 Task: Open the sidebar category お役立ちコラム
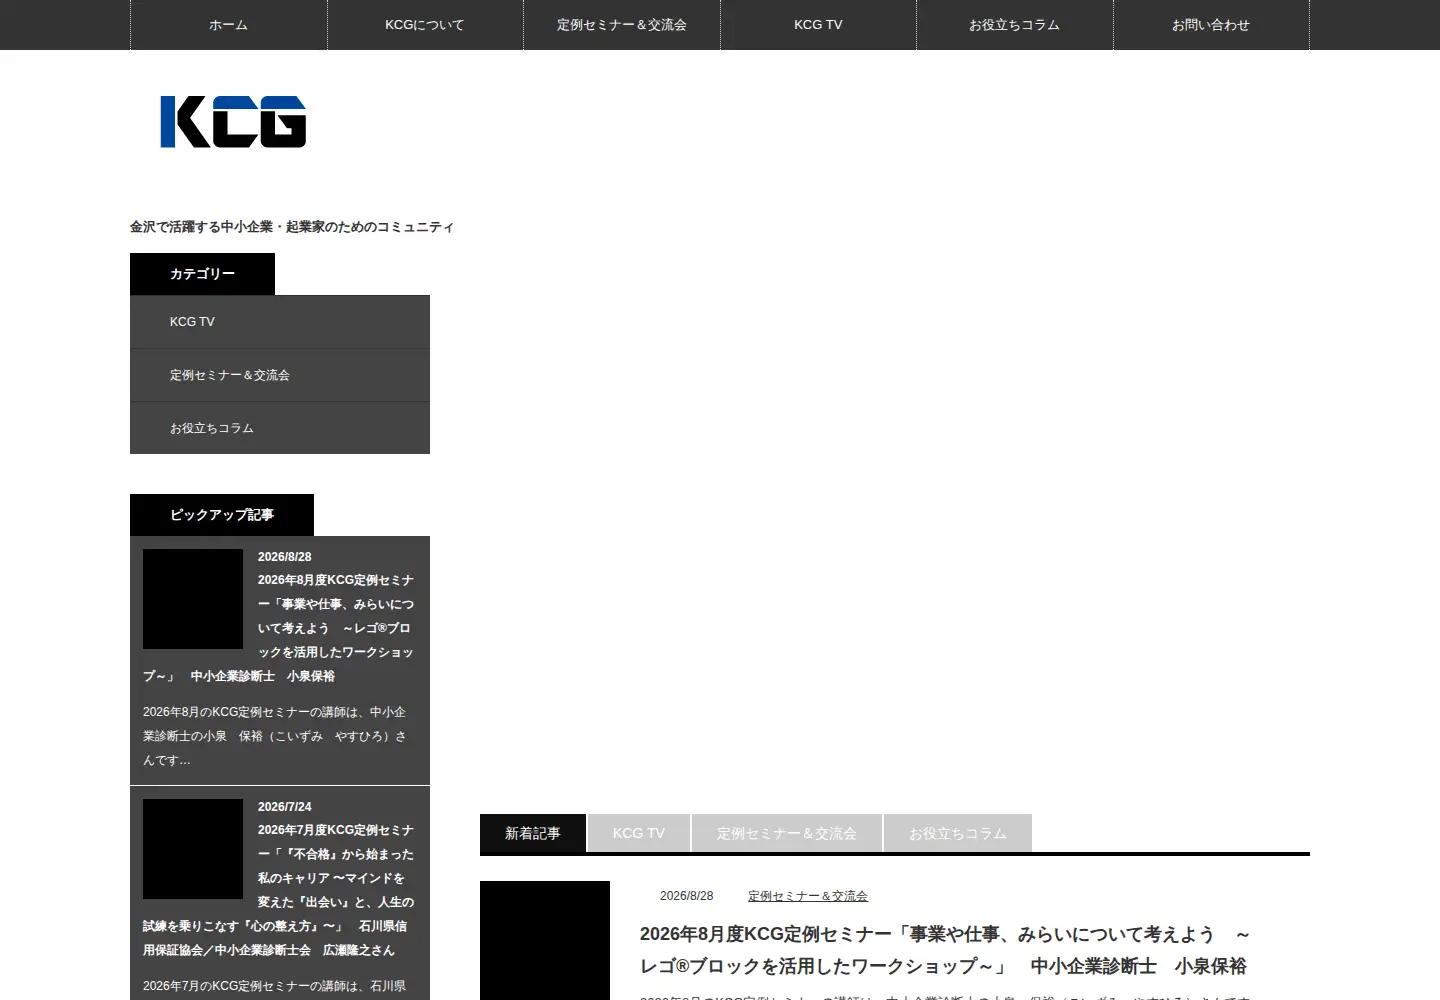(x=280, y=428)
